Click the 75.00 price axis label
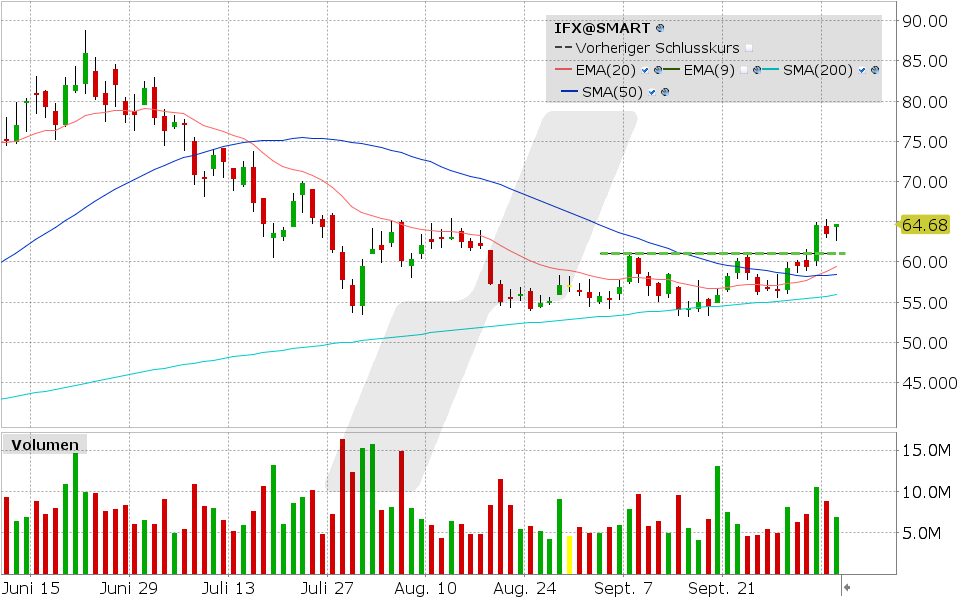Screen dimensions: 960x600 [925, 142]
